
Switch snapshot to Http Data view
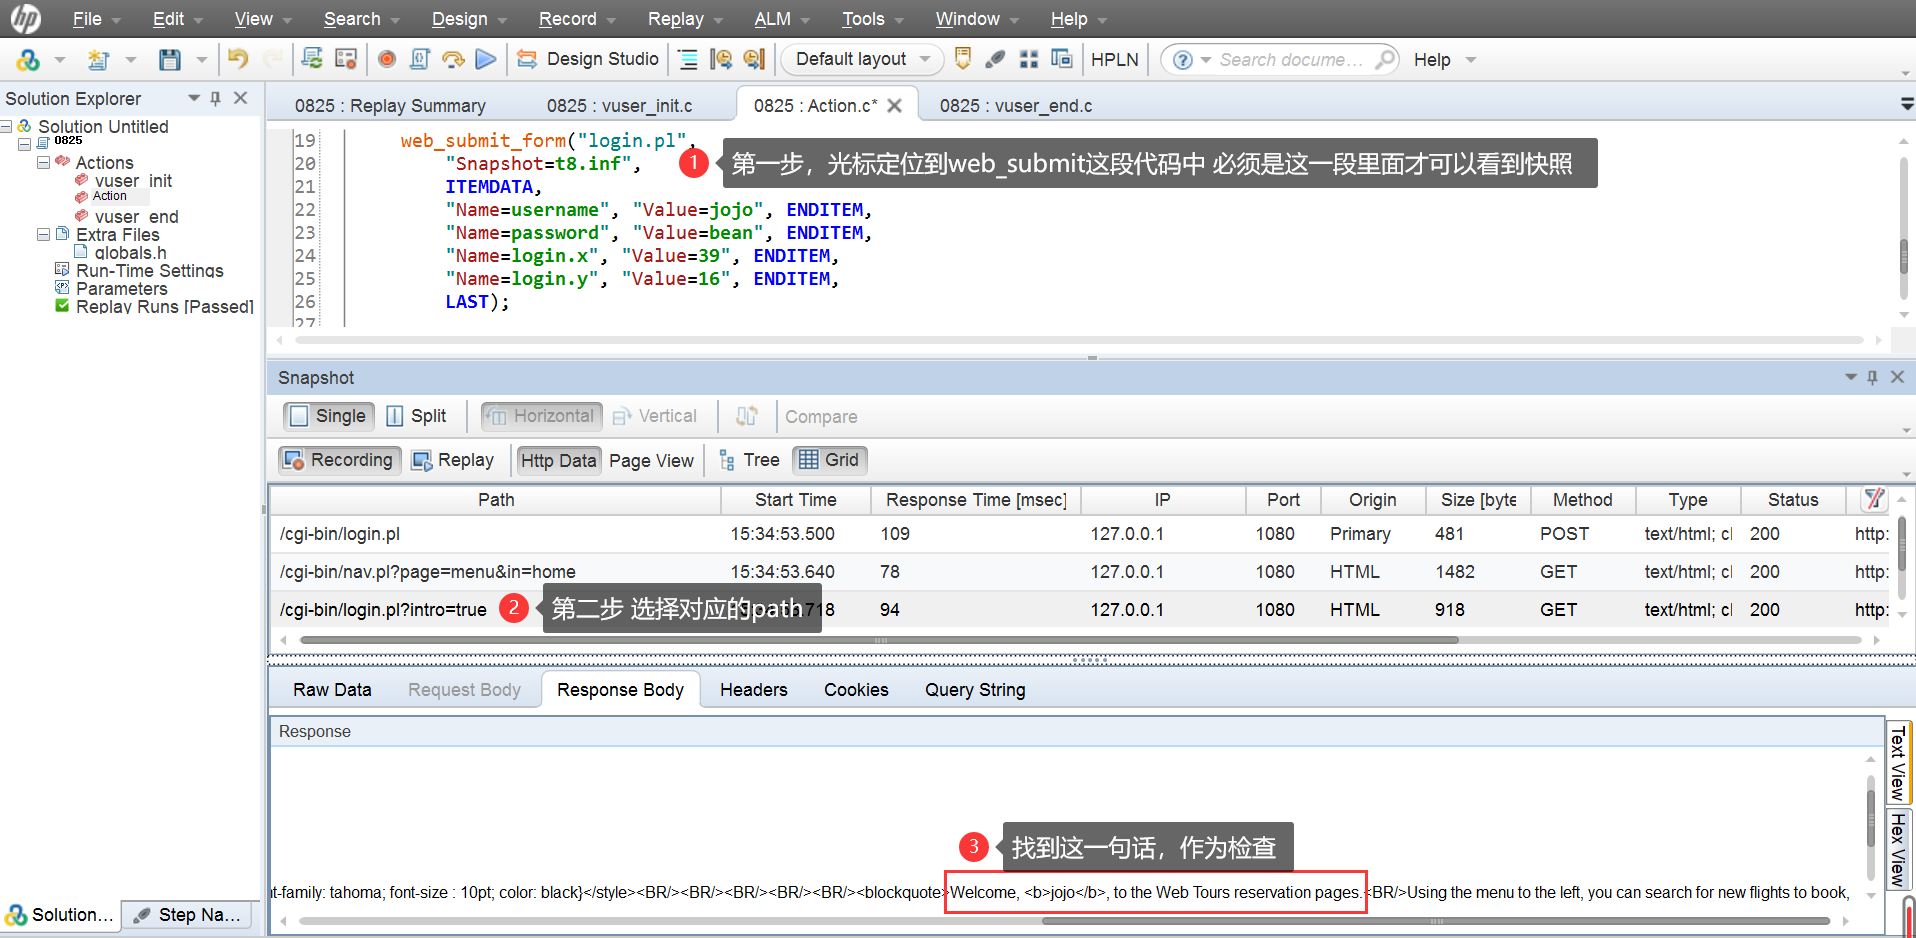pyautogui.click(x=558, y=460)
